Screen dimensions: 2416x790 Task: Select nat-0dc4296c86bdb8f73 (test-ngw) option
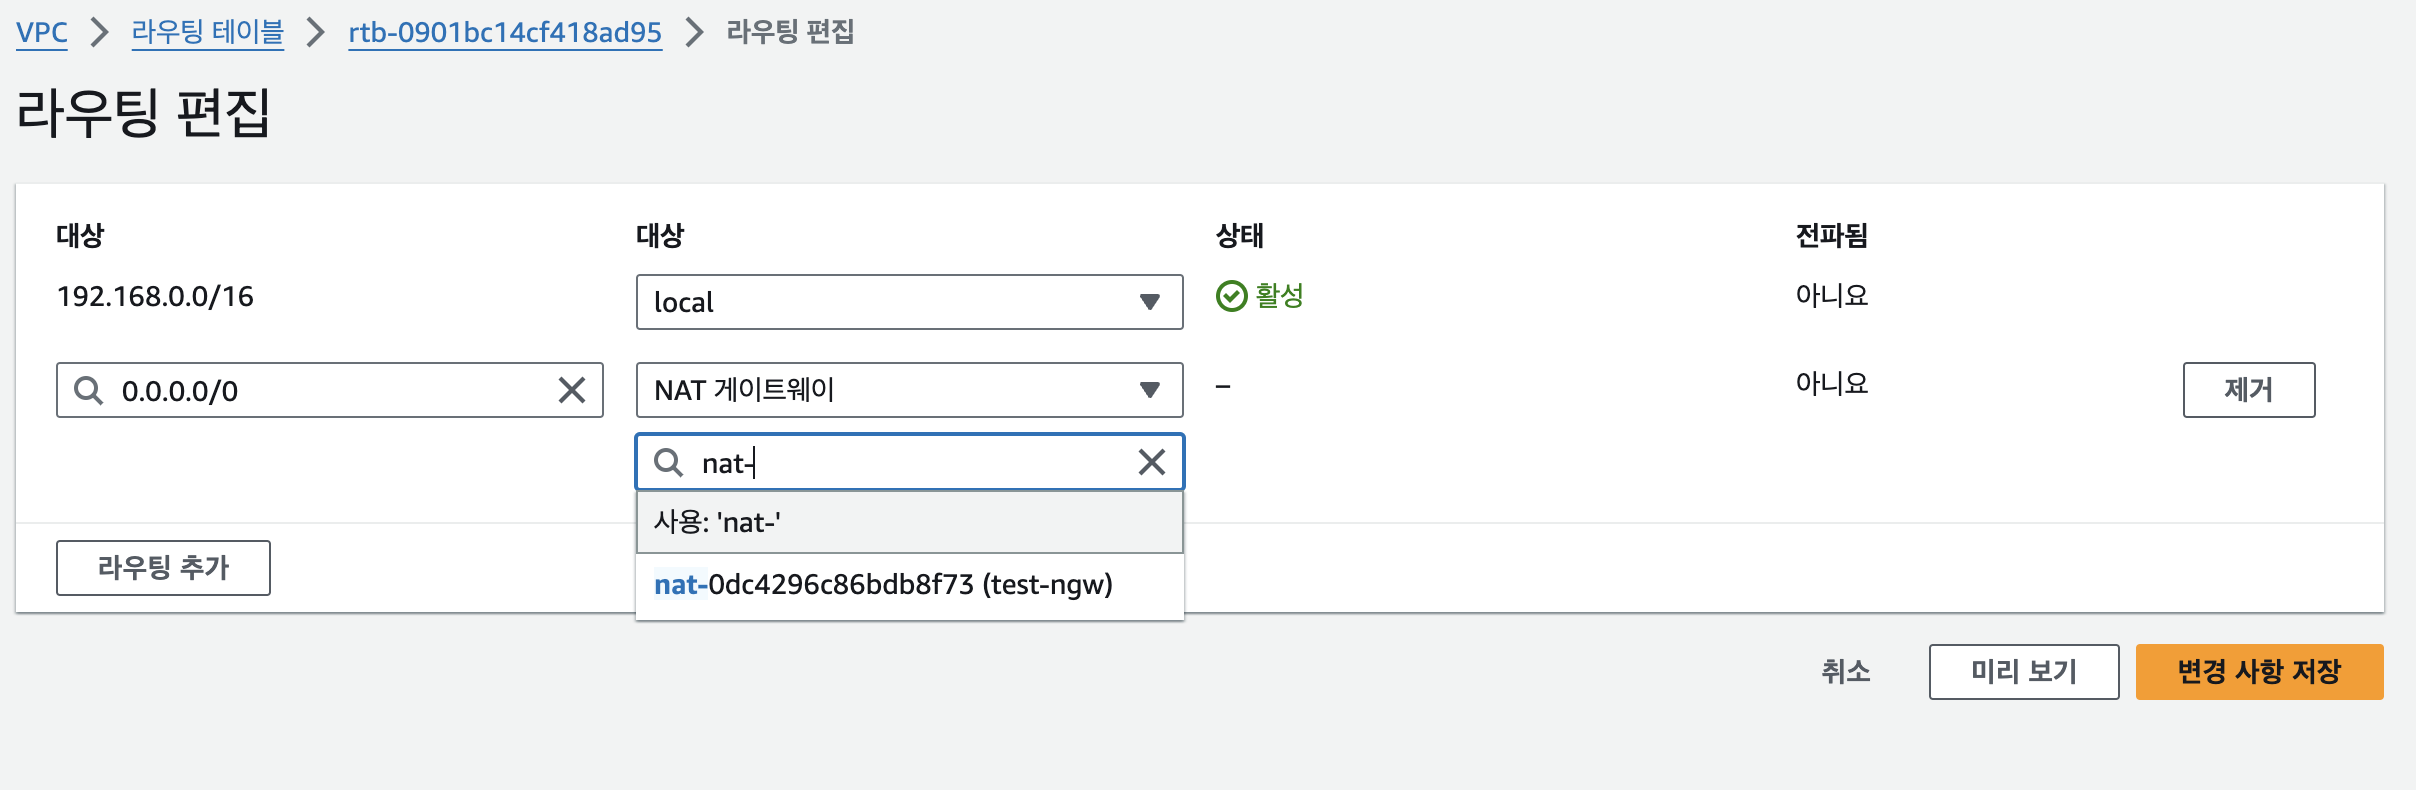pos(883,585)
